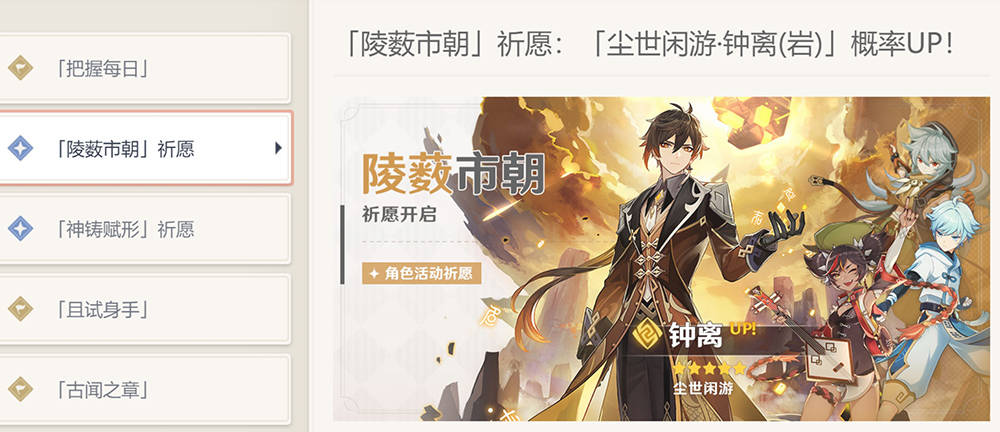
Task: Select the 「神铸赋形」祈愿 notice tab
Action: pyautogui.click(x=144, y=228)
